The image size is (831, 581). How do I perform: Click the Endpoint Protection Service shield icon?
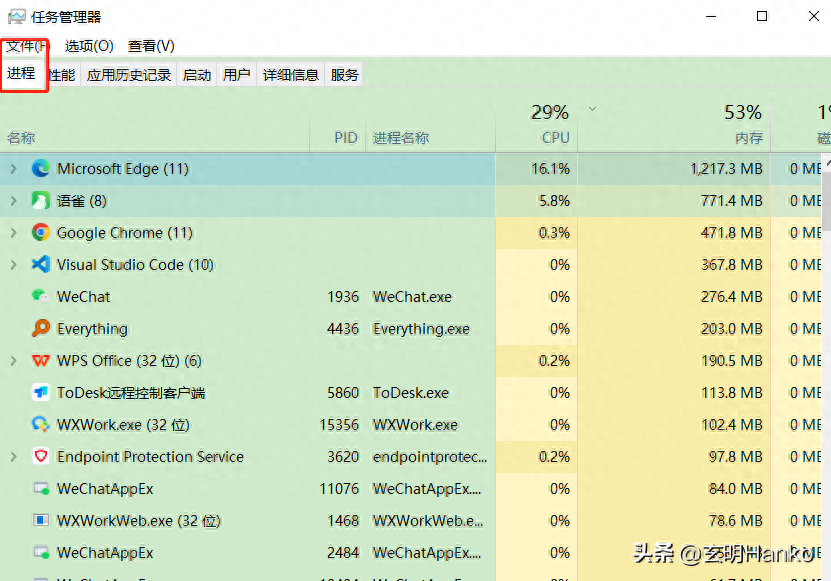pyautogui.click(x=41, y=456)
